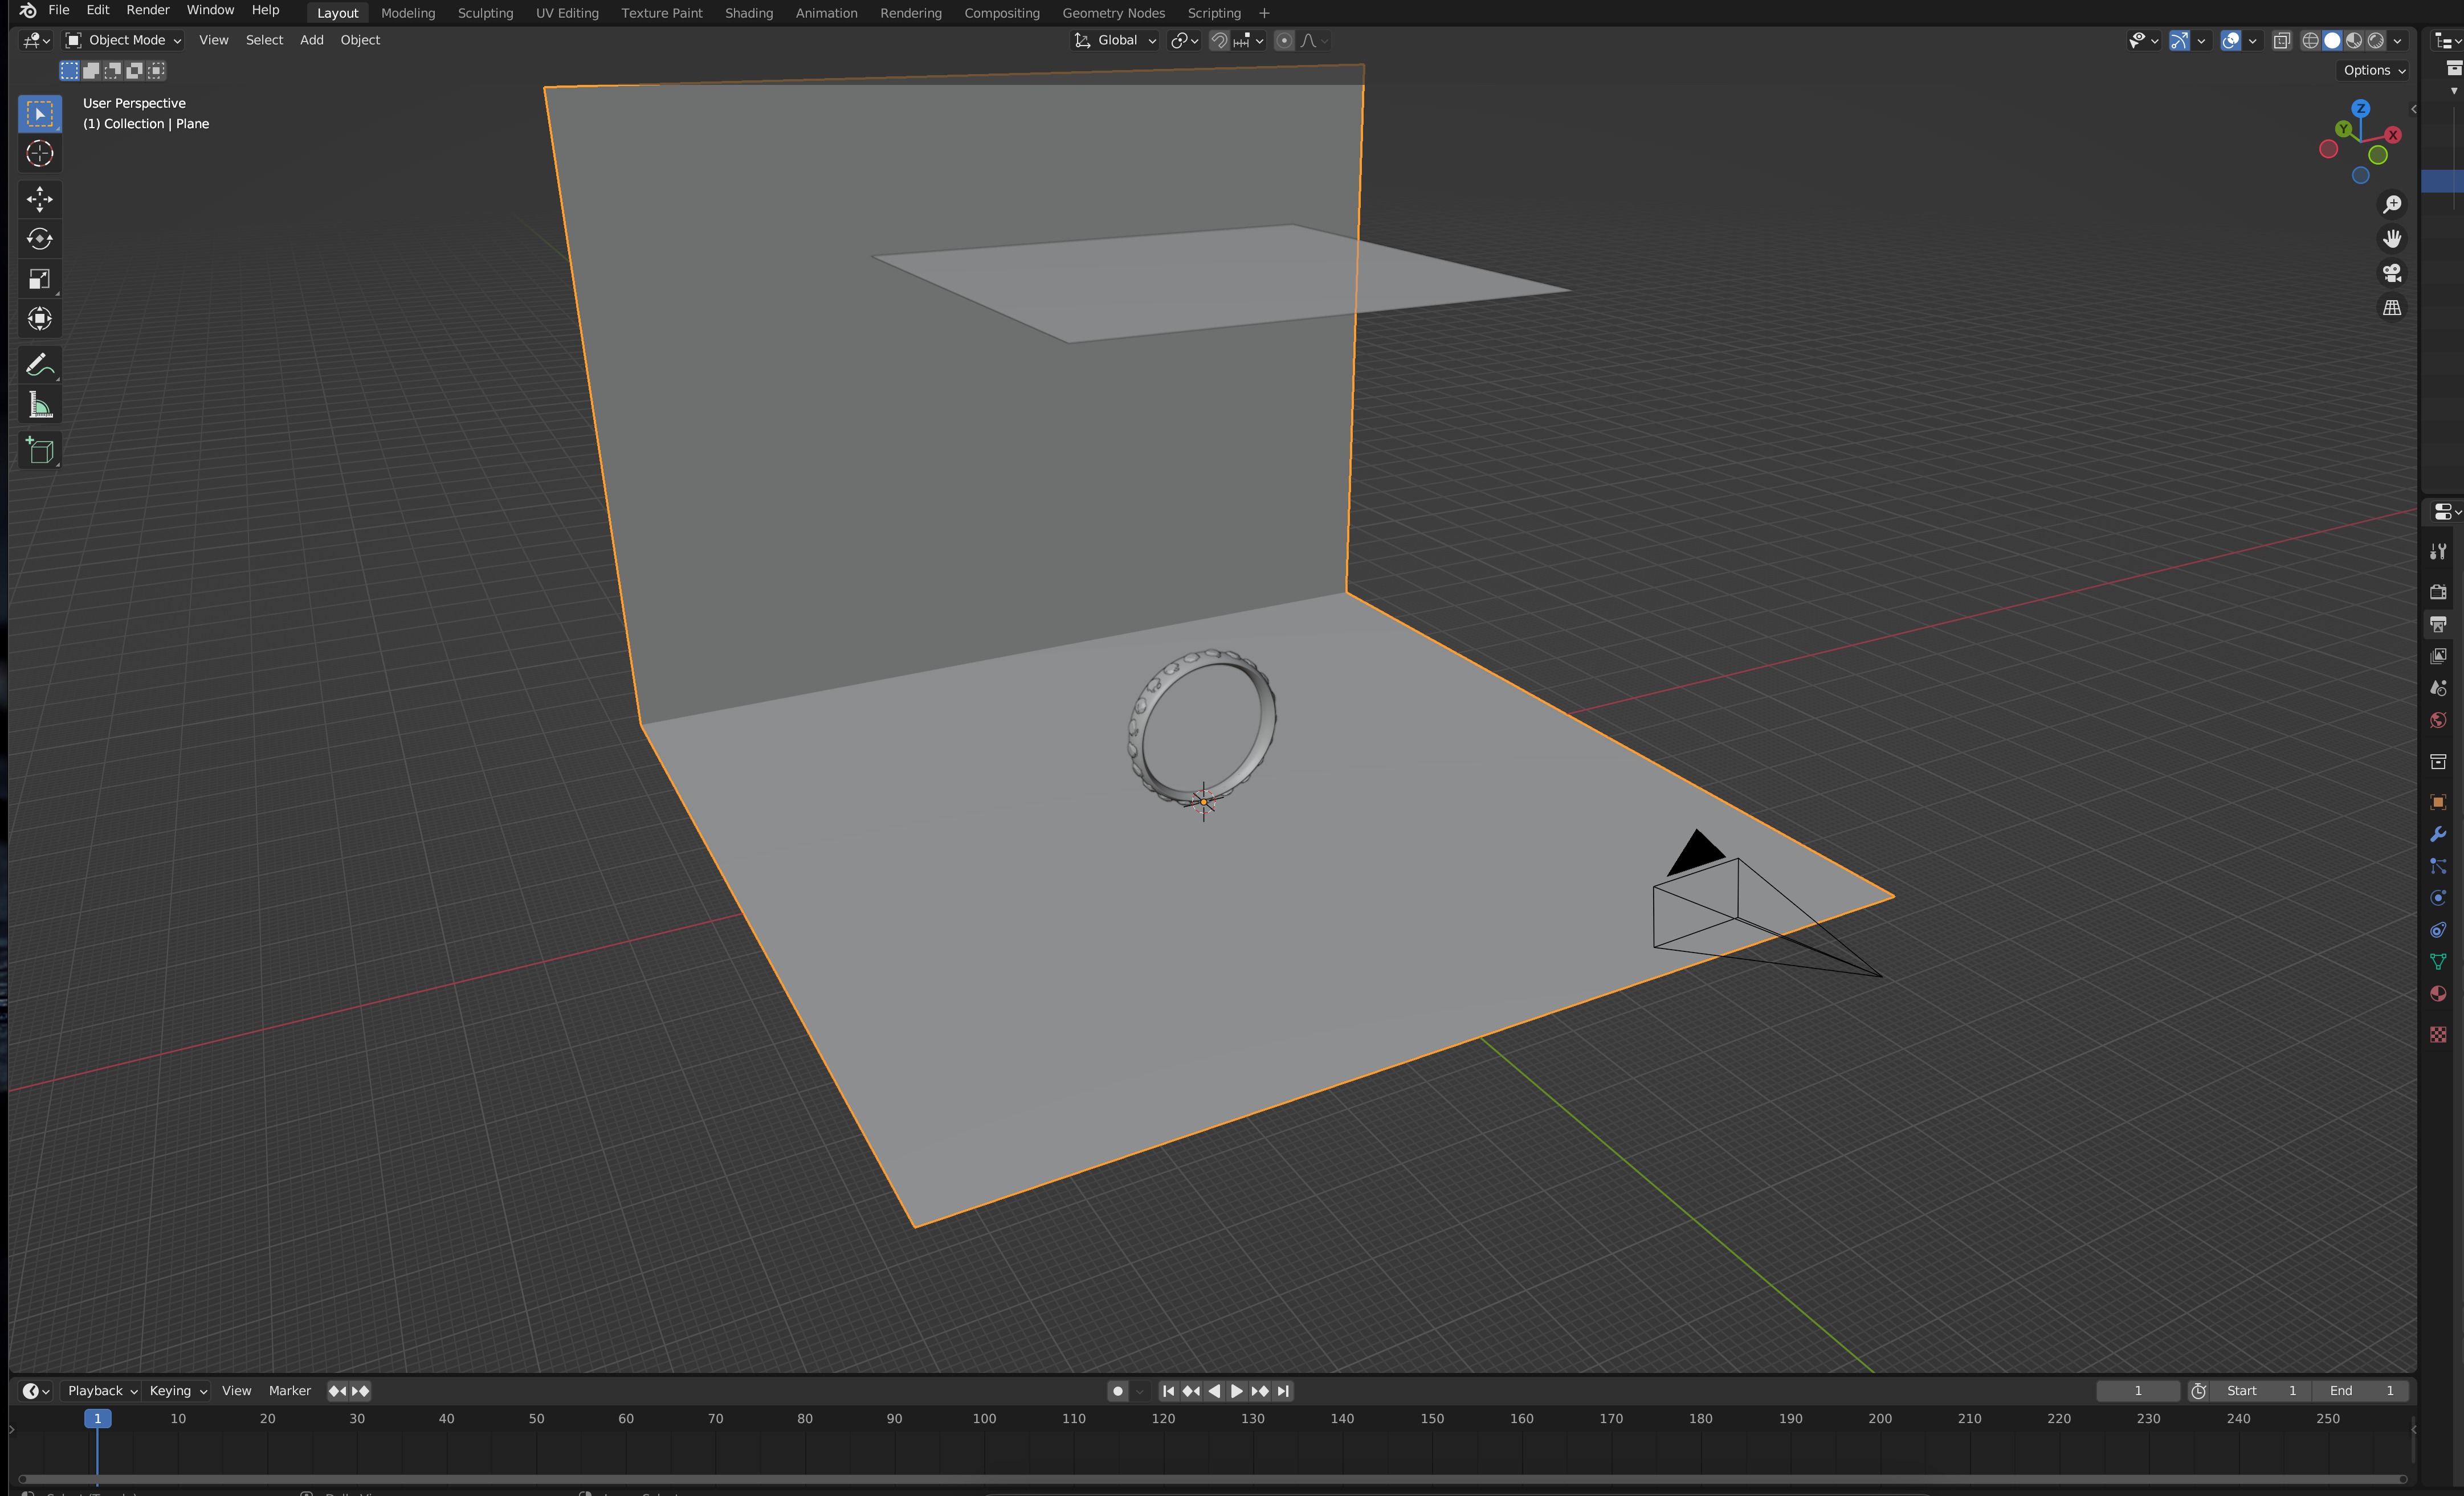Open the Object Constraints tab
The height and width of the screenshot is (1496, 2464).
tap(2438, 930)
